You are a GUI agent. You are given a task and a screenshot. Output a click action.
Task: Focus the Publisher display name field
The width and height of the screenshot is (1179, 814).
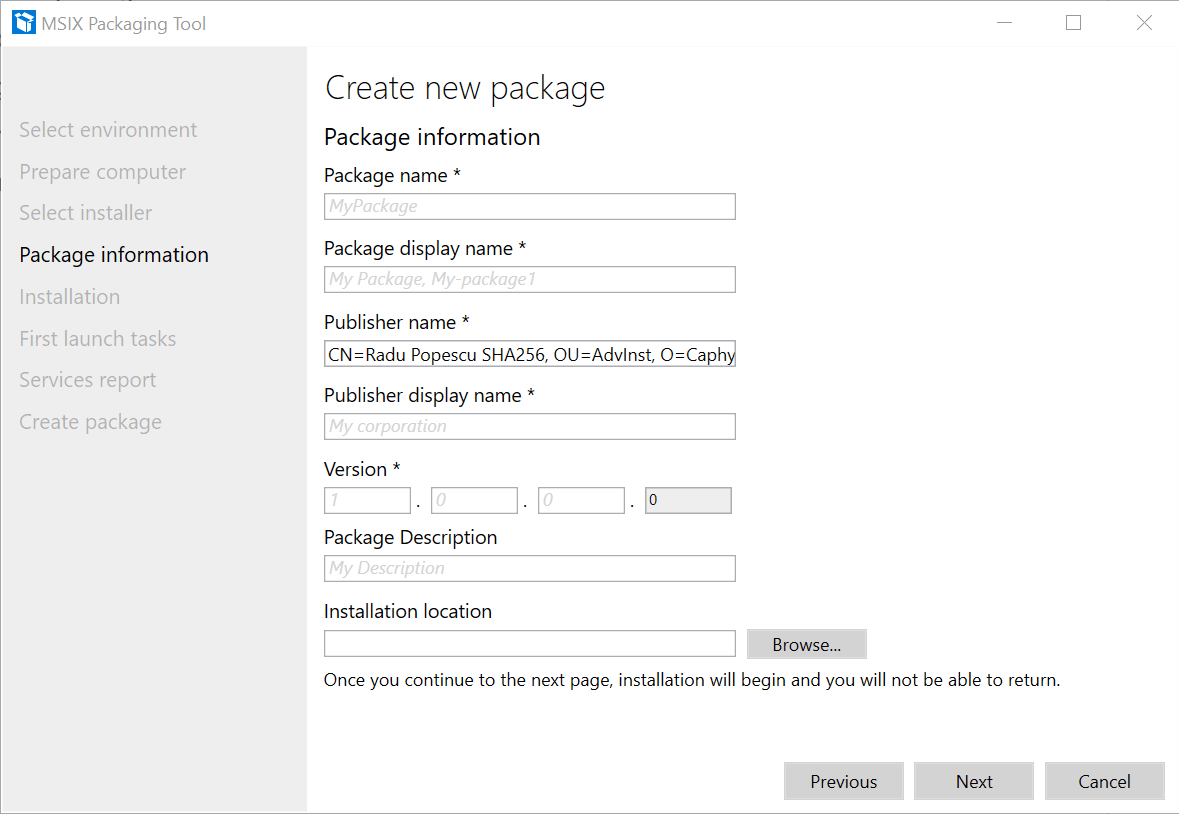[x=529, y=426]
